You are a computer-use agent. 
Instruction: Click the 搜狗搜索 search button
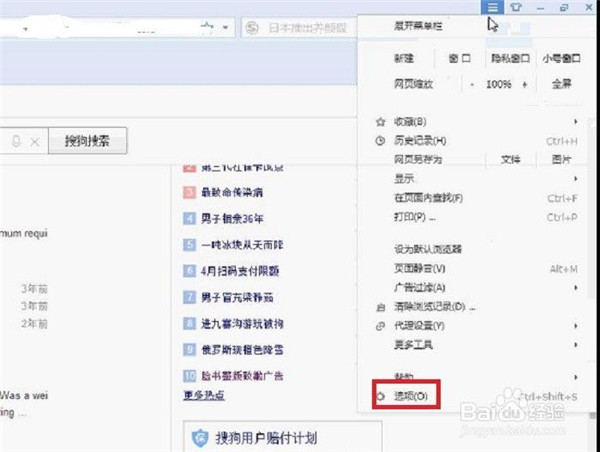[94, 142]
